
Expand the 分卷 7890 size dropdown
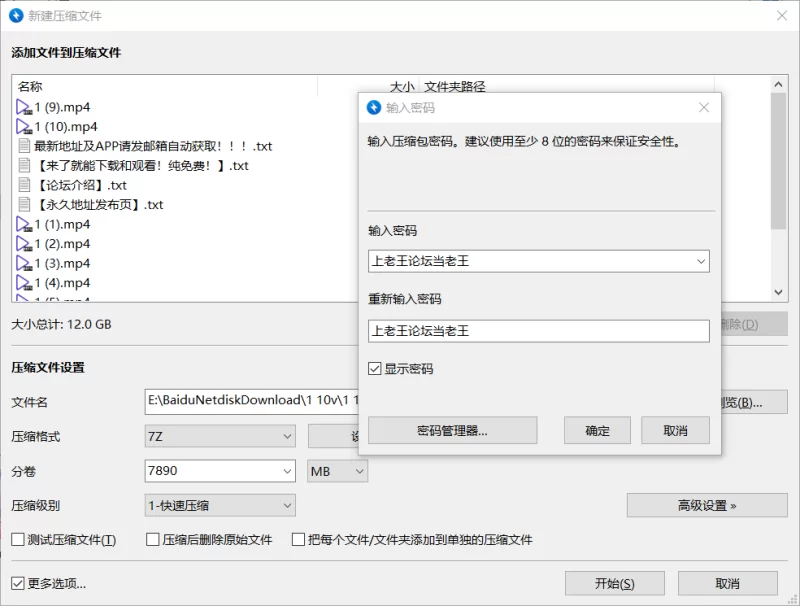(287, 471)
